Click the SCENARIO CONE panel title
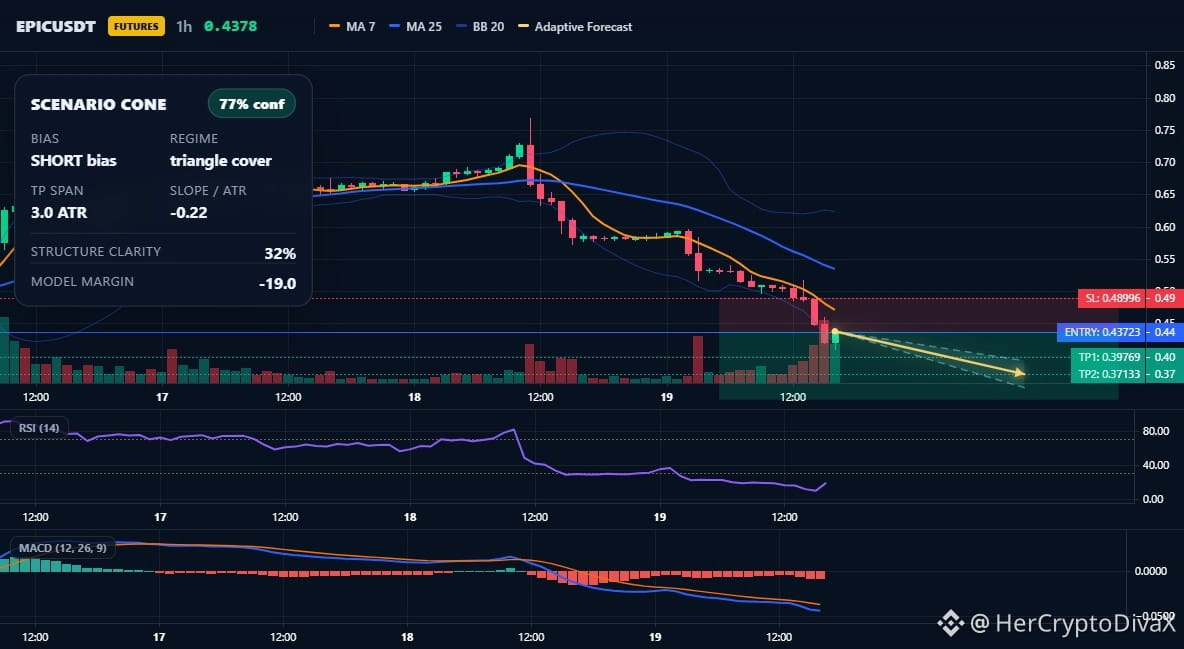The image size is (1184, 649). click(x=98, y=104)
